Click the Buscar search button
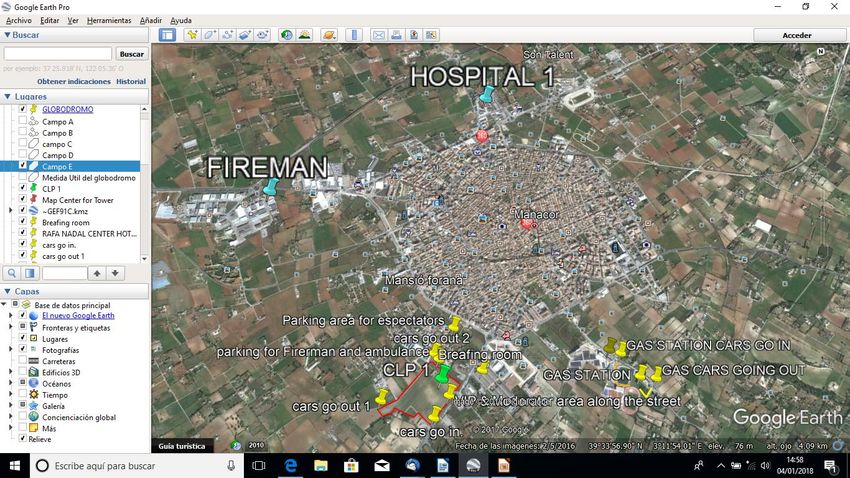The image size is (850, 478). pyautogui.click(x=132, y=54)
